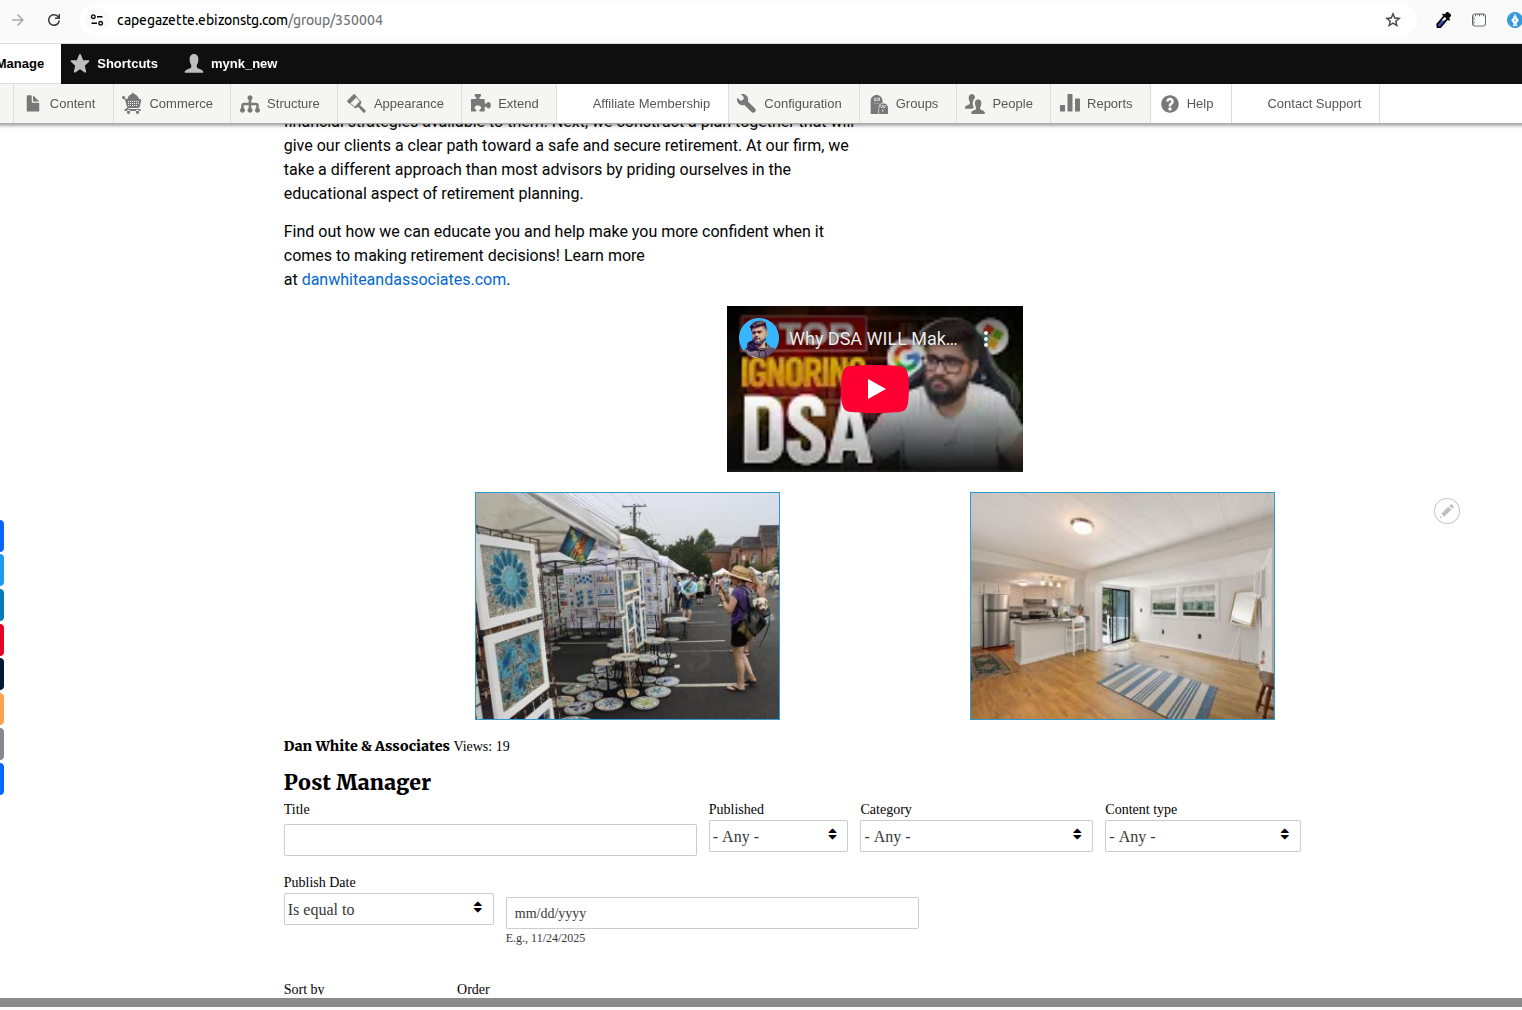Click the Title text field
This screenshot has width=1522, height=1010.
(490, 840)
